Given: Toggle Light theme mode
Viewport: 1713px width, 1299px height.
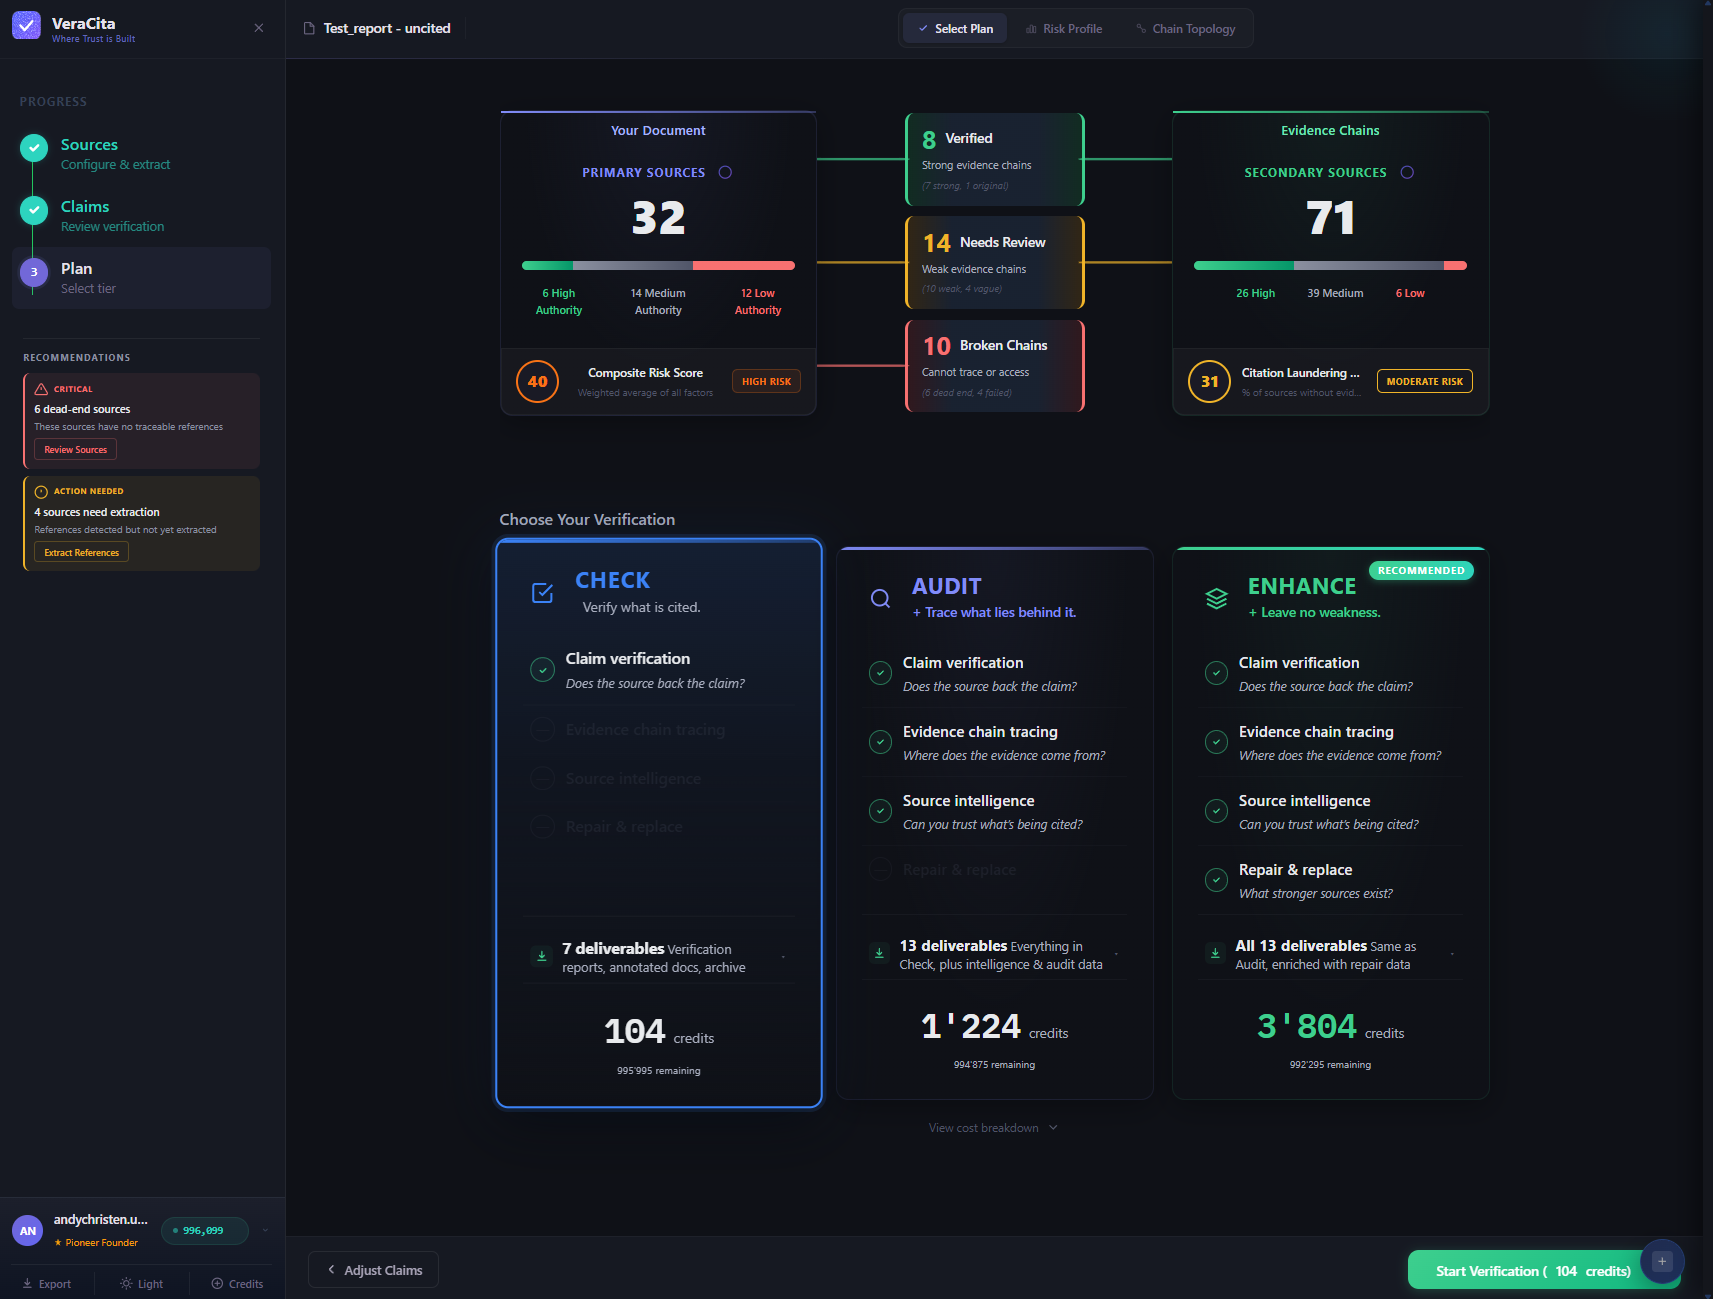Looking at the screenshot, I should 141,1284.
